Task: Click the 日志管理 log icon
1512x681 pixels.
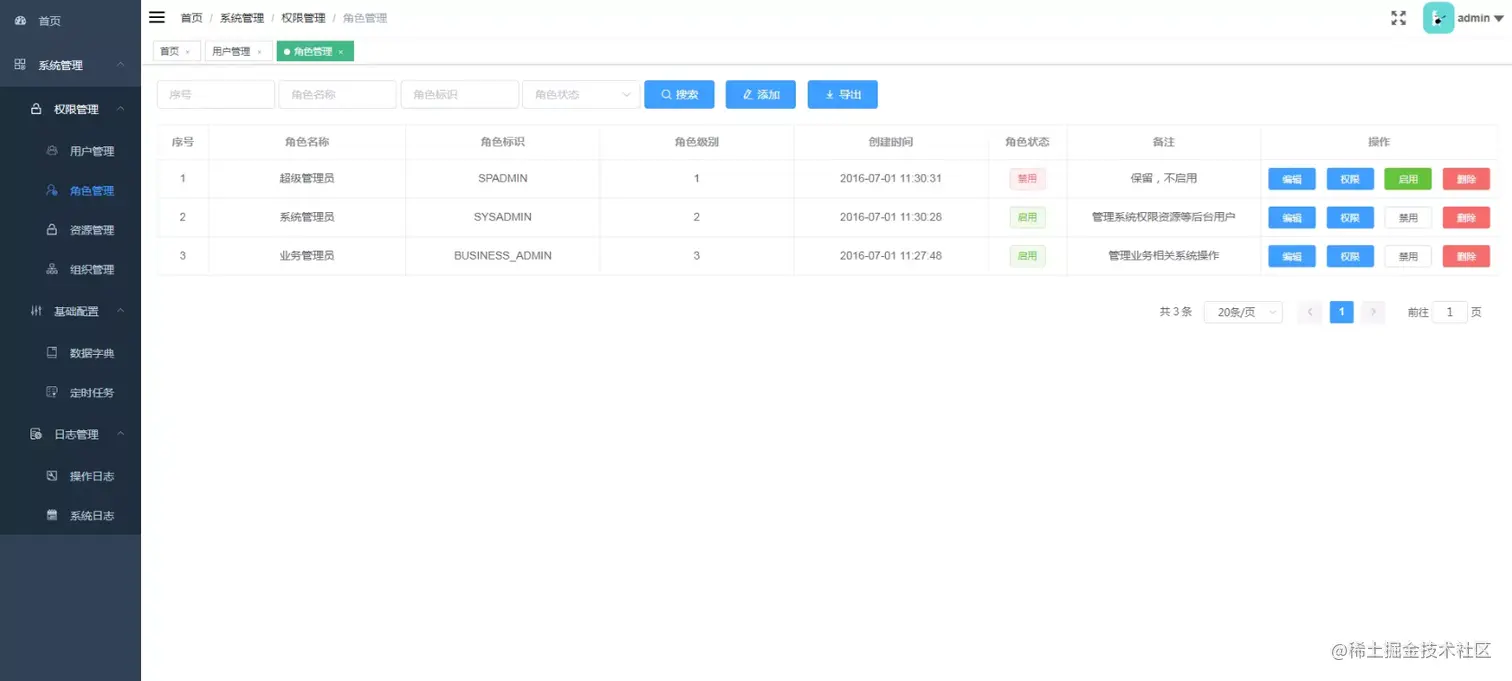Action: pyautogui.click(x=36, y=434)
